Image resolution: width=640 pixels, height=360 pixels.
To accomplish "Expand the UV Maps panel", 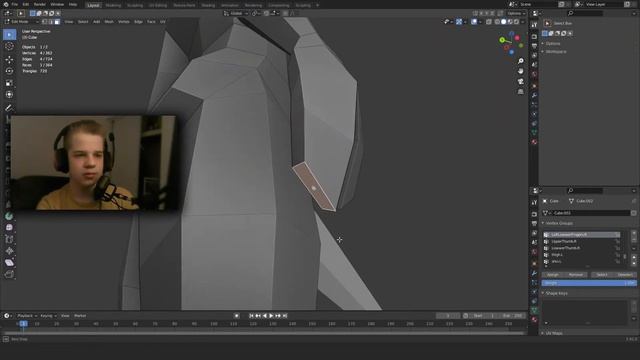I will [x=553, y=333].
